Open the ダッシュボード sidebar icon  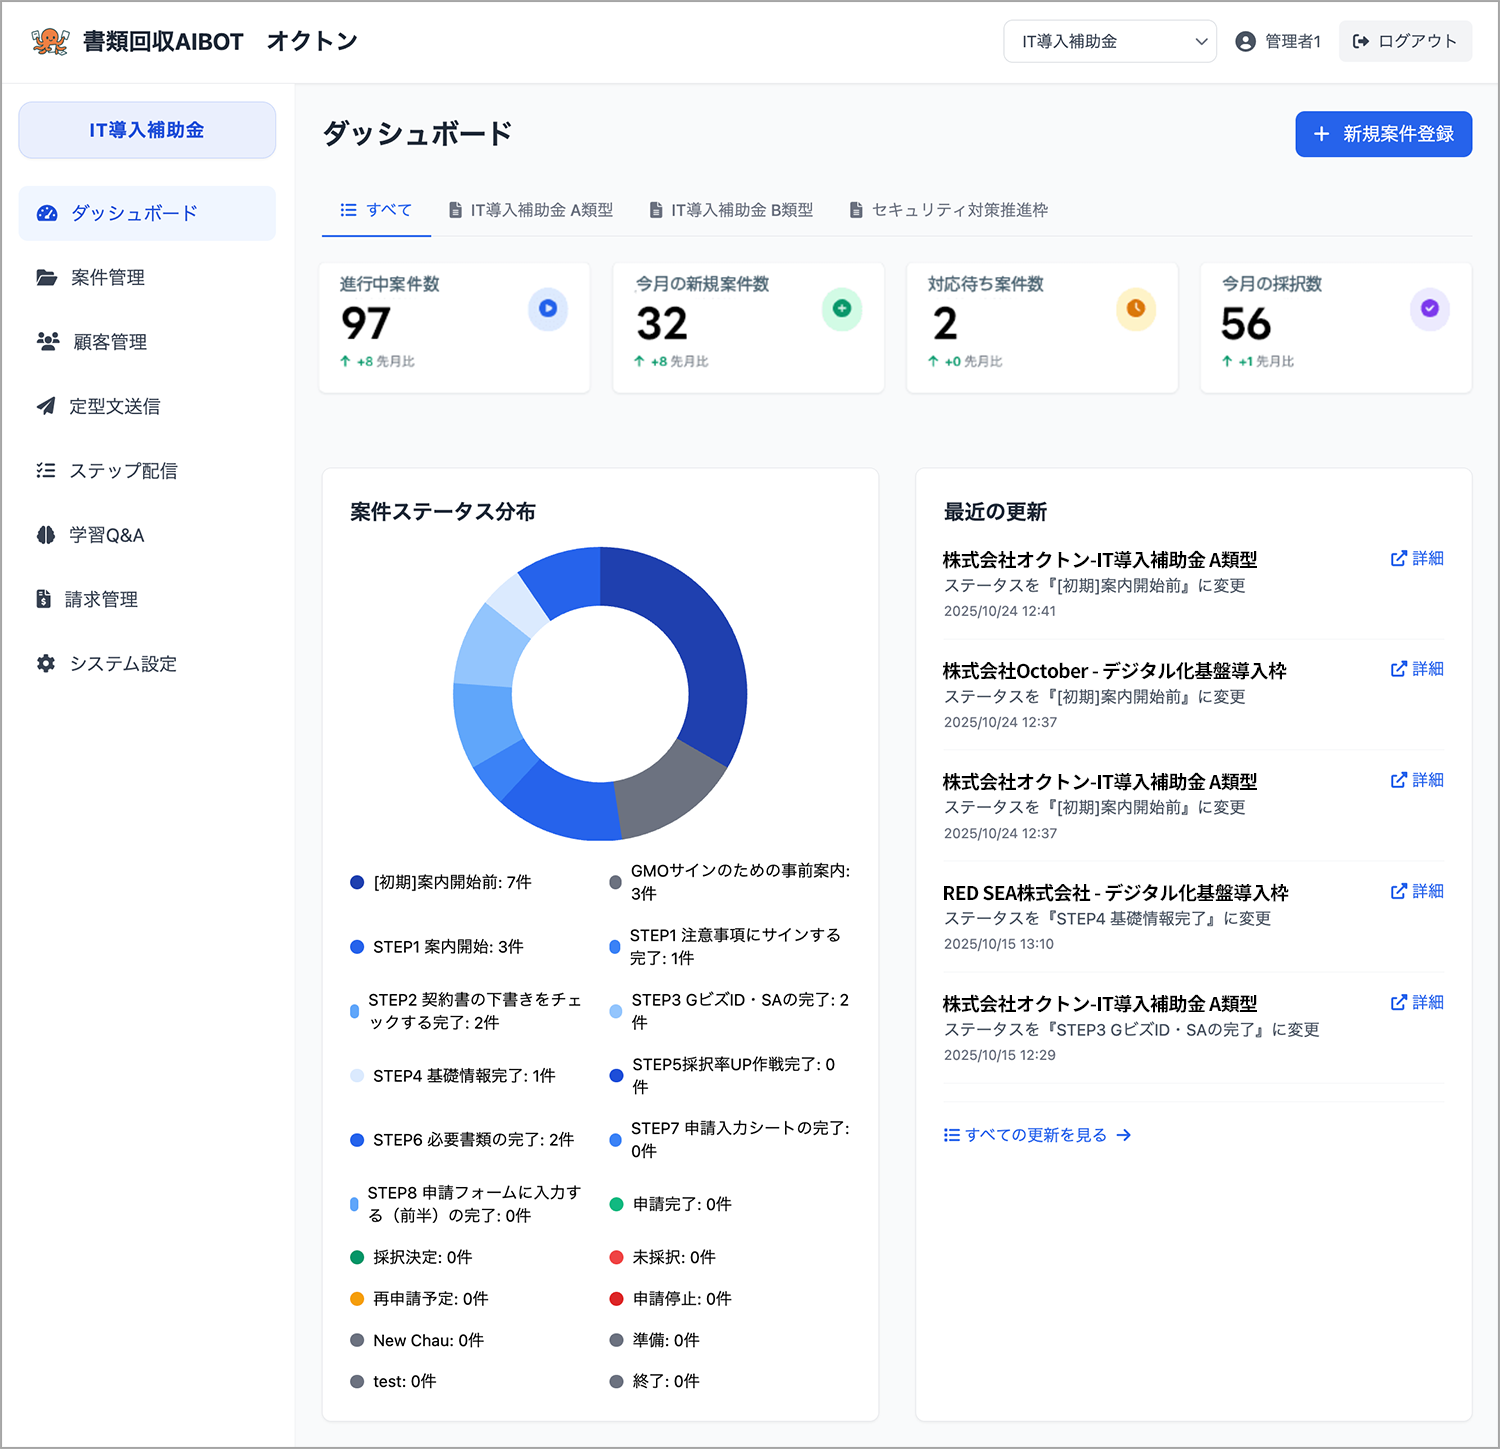pyautogui.click(x=46, y=213)
